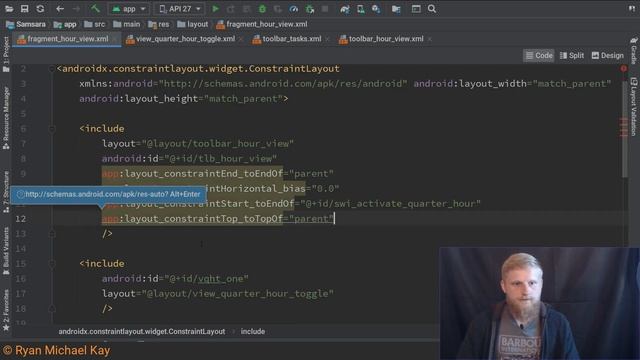Click the Open file folder icon
The image size is (640, 360).
pyautogui.click(x=9, y=9)
